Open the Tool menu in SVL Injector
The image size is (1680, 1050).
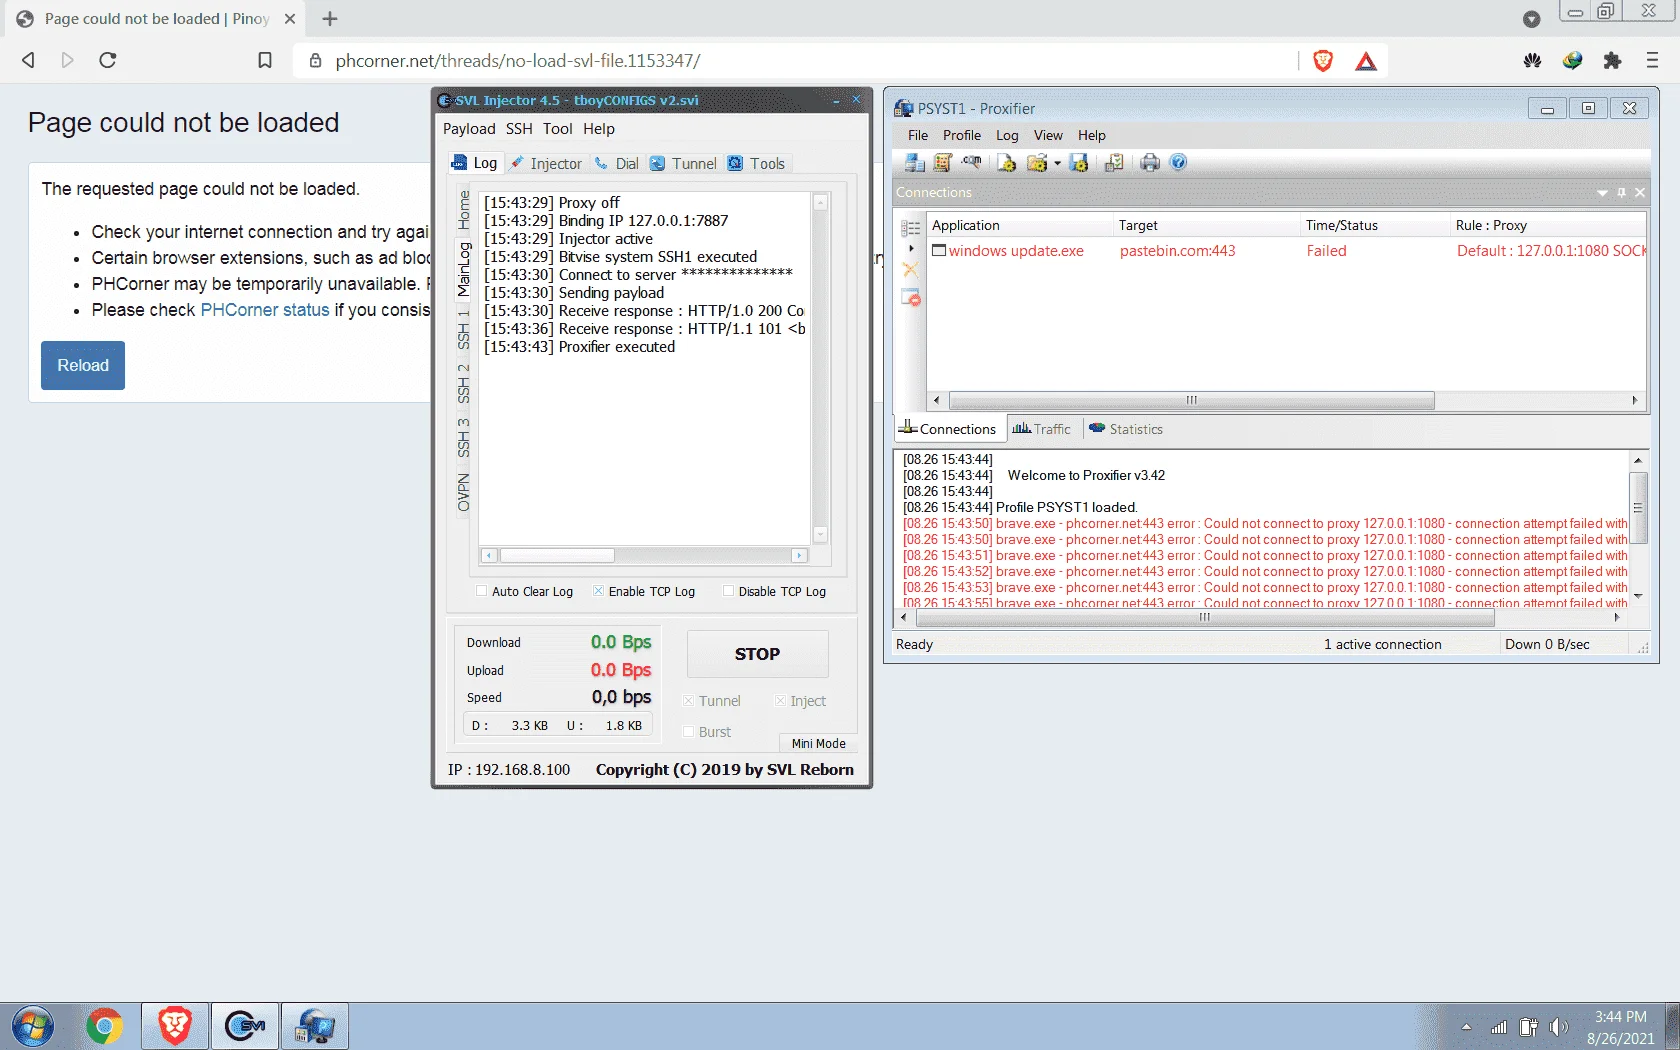(557, 129)
